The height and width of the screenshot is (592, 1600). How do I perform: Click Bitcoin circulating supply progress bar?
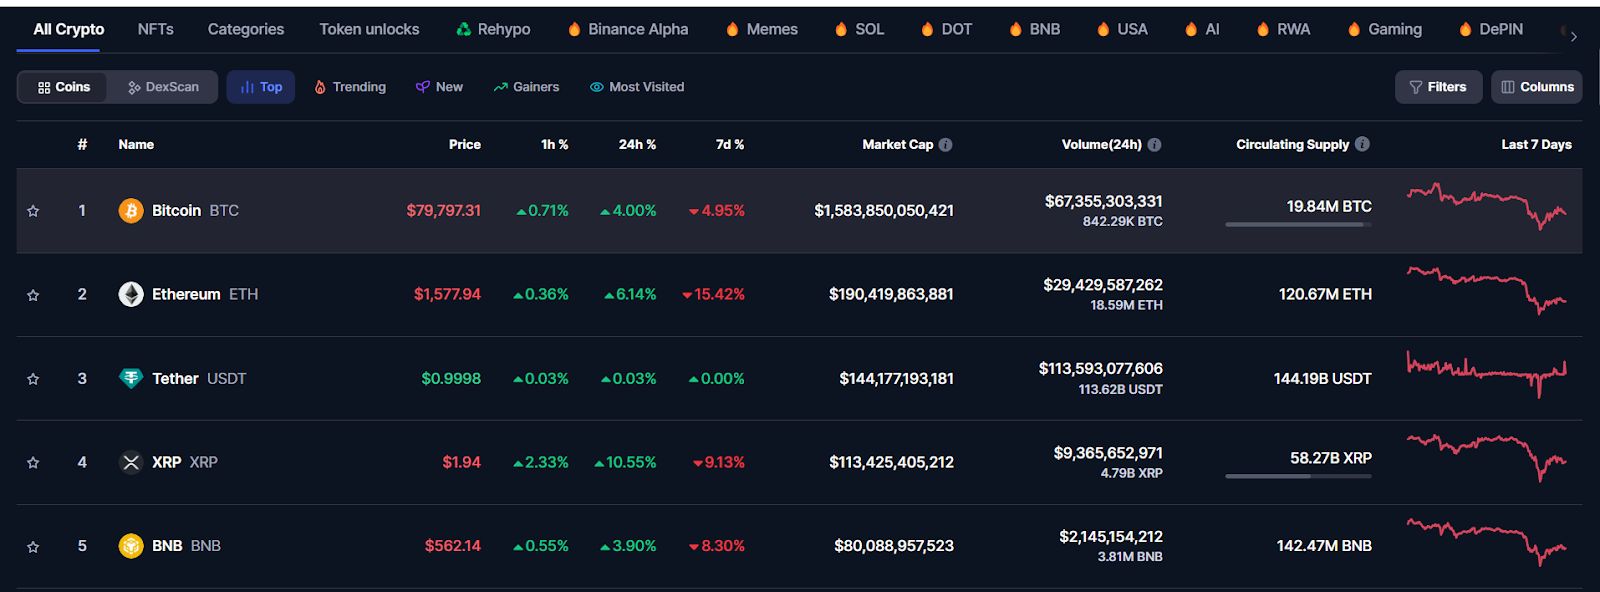tap(1298, 225)
